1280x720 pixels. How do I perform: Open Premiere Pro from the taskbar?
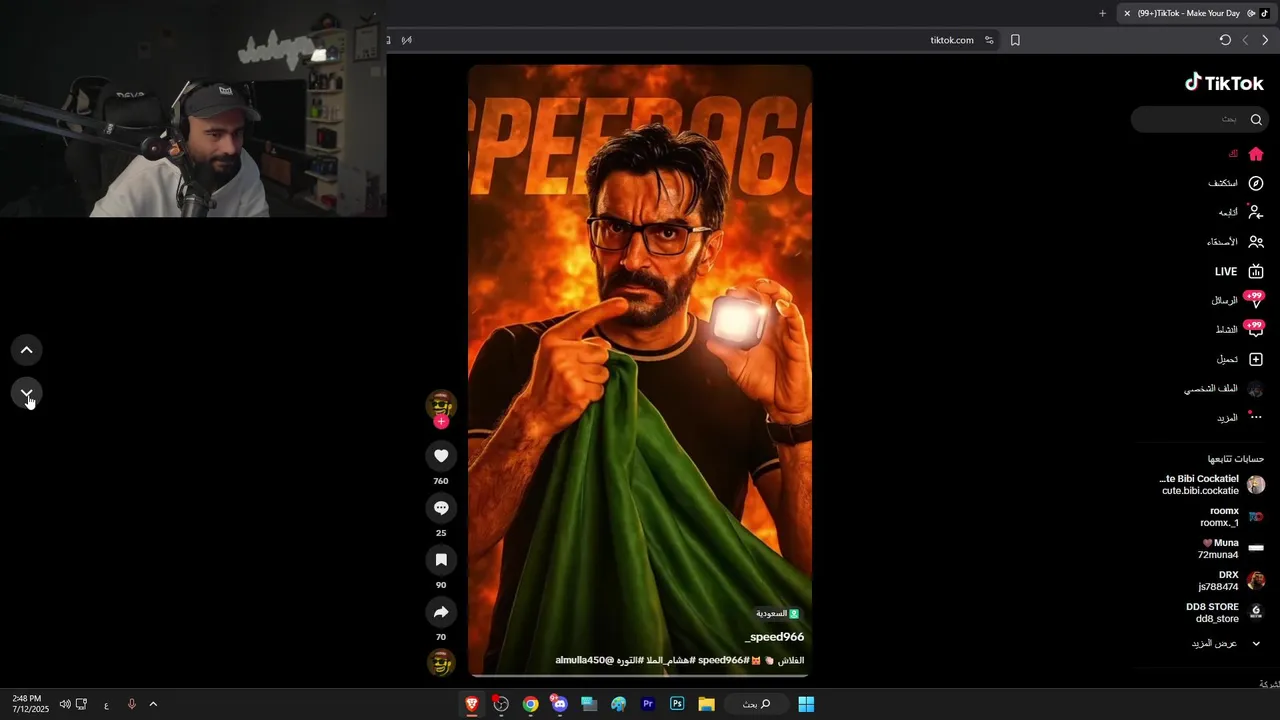point(648,704)
